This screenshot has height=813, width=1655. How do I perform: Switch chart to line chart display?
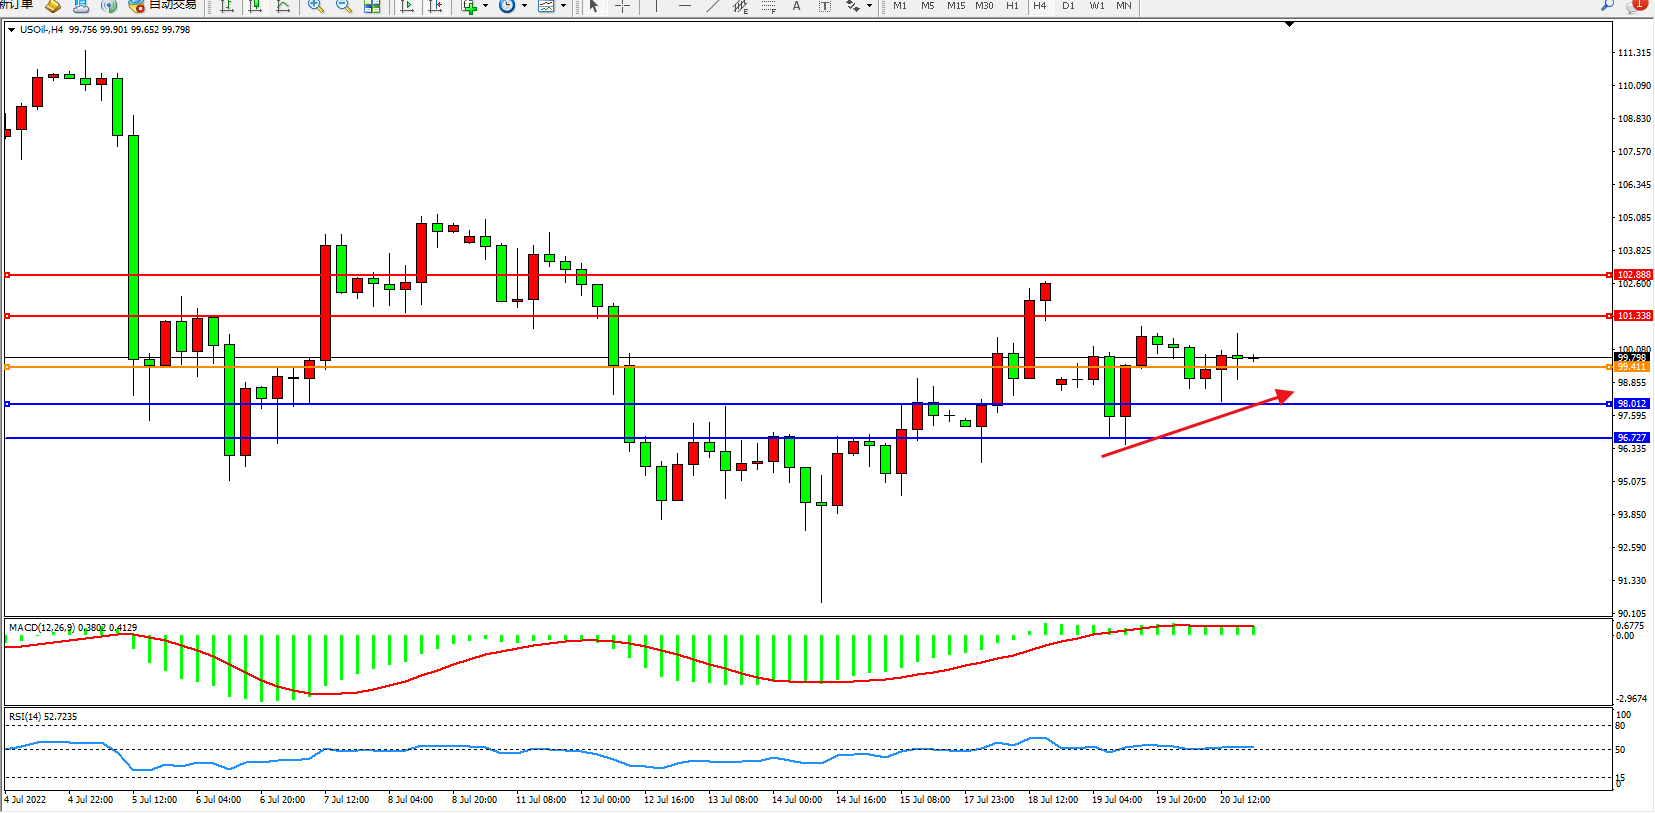coord(283,6)
